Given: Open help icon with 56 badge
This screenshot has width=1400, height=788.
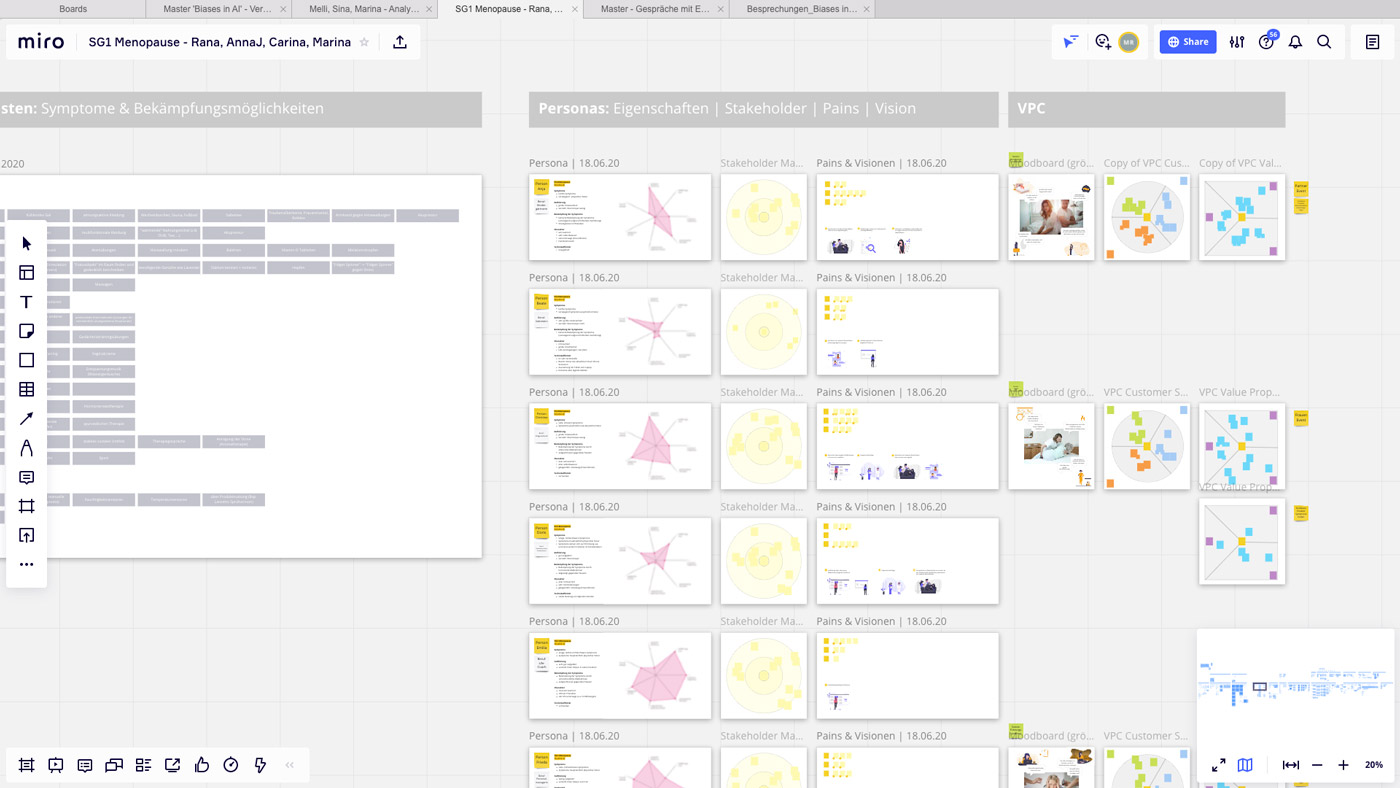Looking at the screenshot, I should [x=1267, y=41].
